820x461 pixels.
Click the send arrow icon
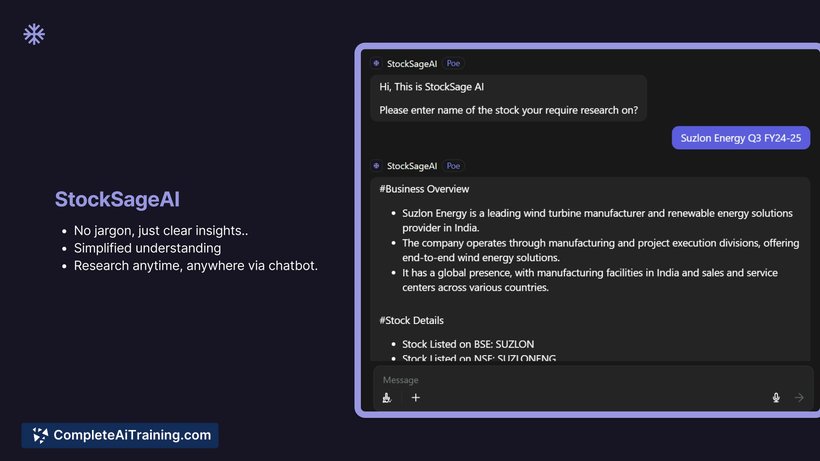(x=799, y=398)
